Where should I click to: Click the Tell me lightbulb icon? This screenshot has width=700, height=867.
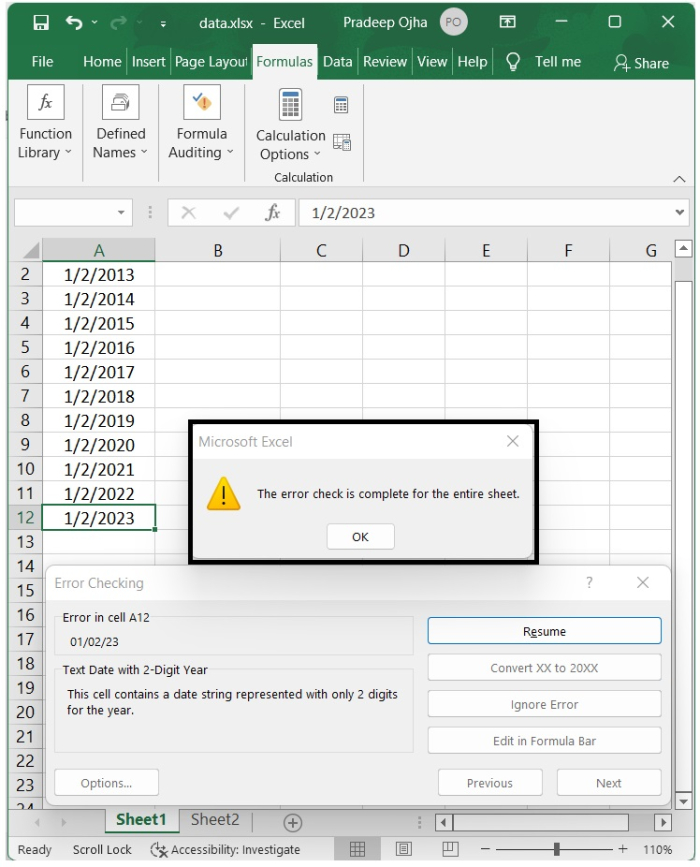[513, 62]
